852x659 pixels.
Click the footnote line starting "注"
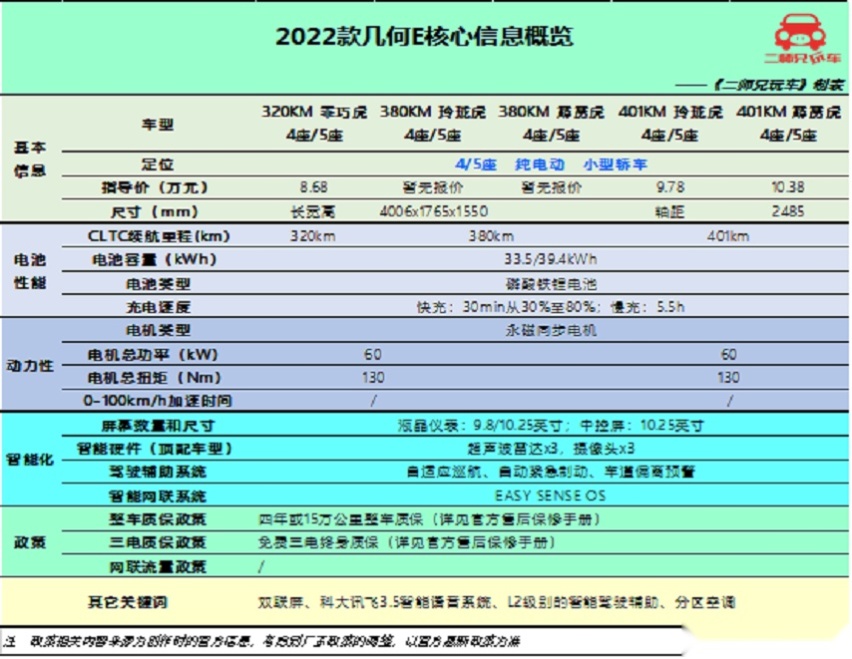pyautogui.click(x=262, y=642)
